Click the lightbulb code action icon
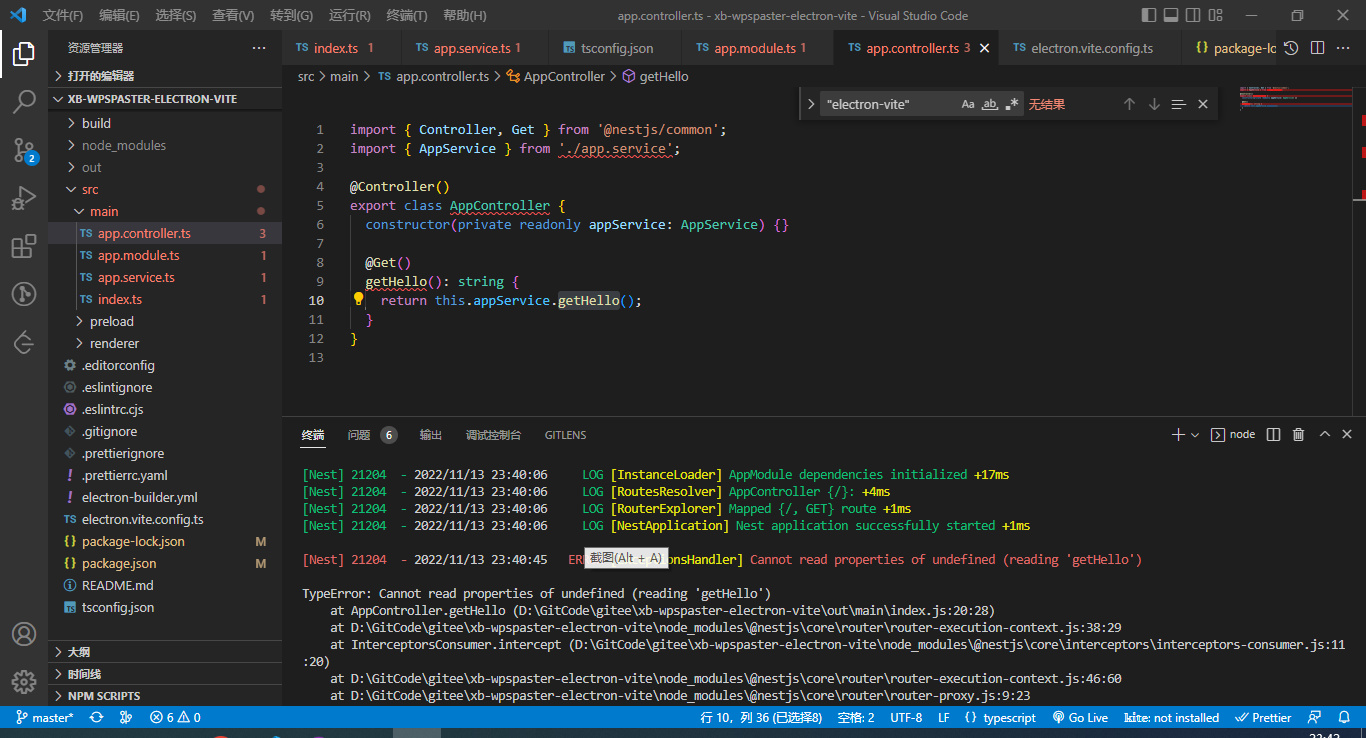1366x738 pixels. [358, 299]
